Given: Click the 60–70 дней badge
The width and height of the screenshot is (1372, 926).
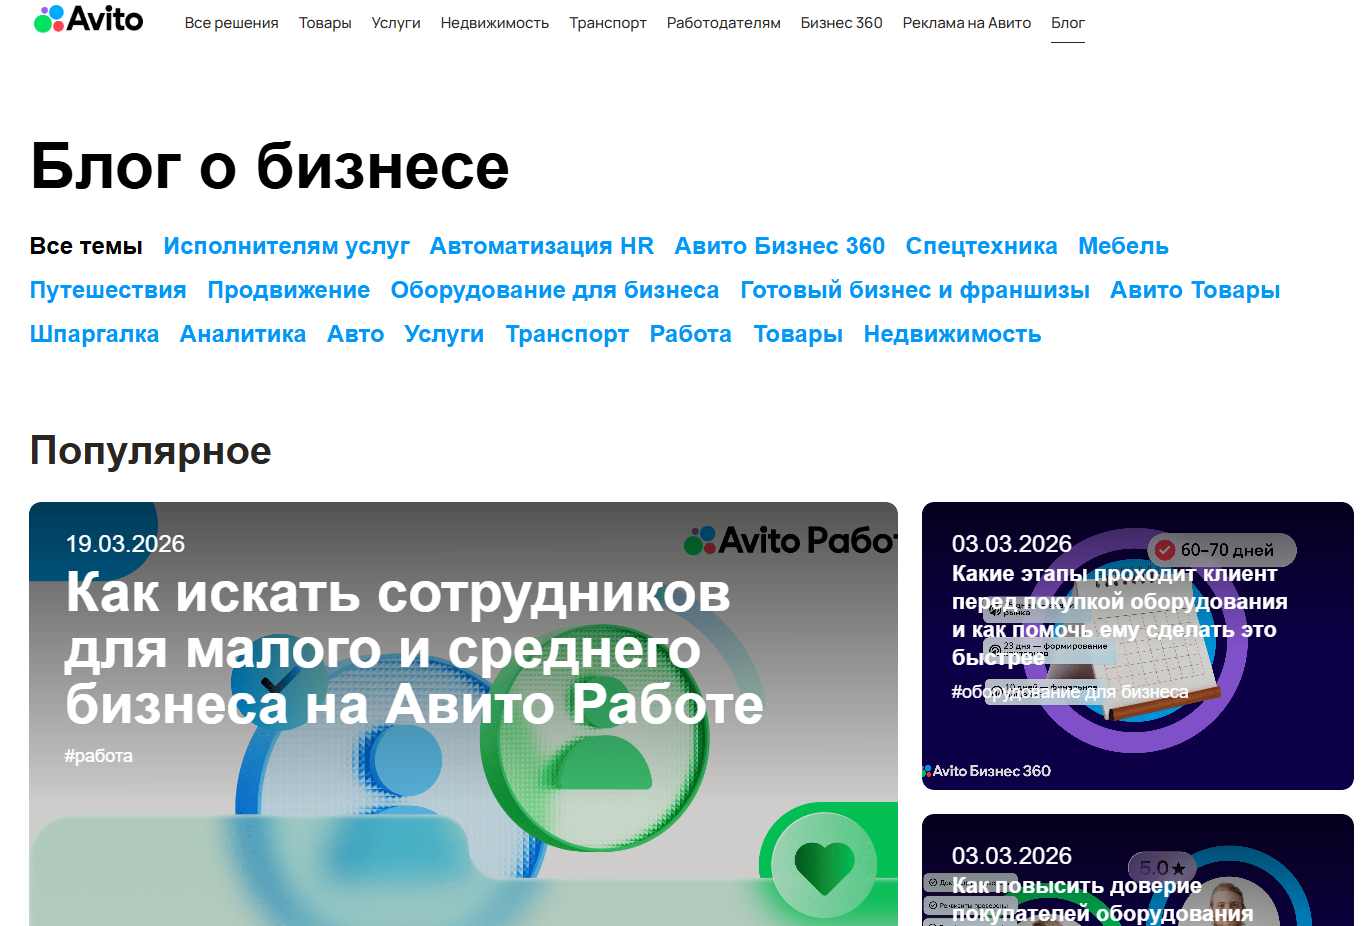Looking at the screenshot, I should (x=1222, y=550).
